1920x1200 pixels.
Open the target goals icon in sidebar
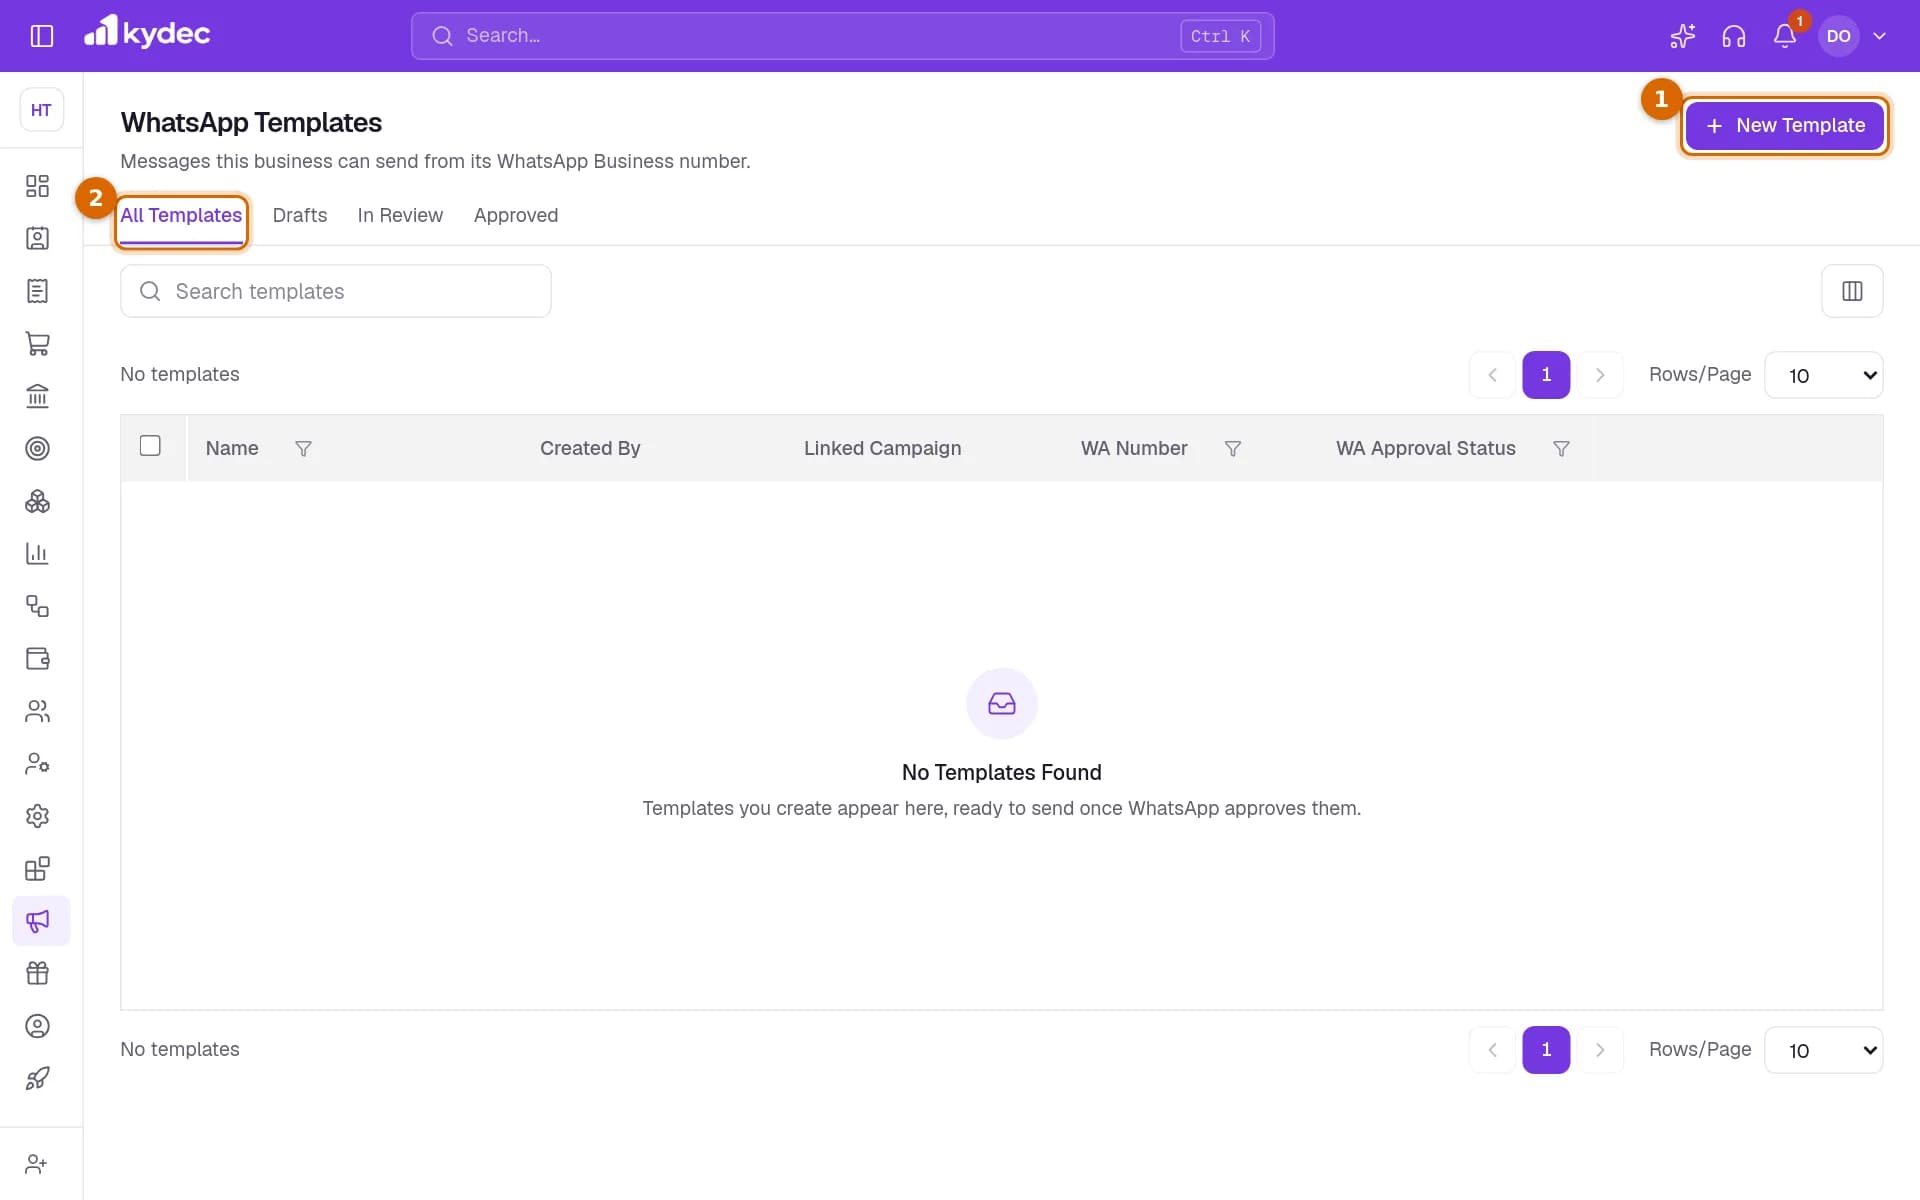click(x=37, y=448)
